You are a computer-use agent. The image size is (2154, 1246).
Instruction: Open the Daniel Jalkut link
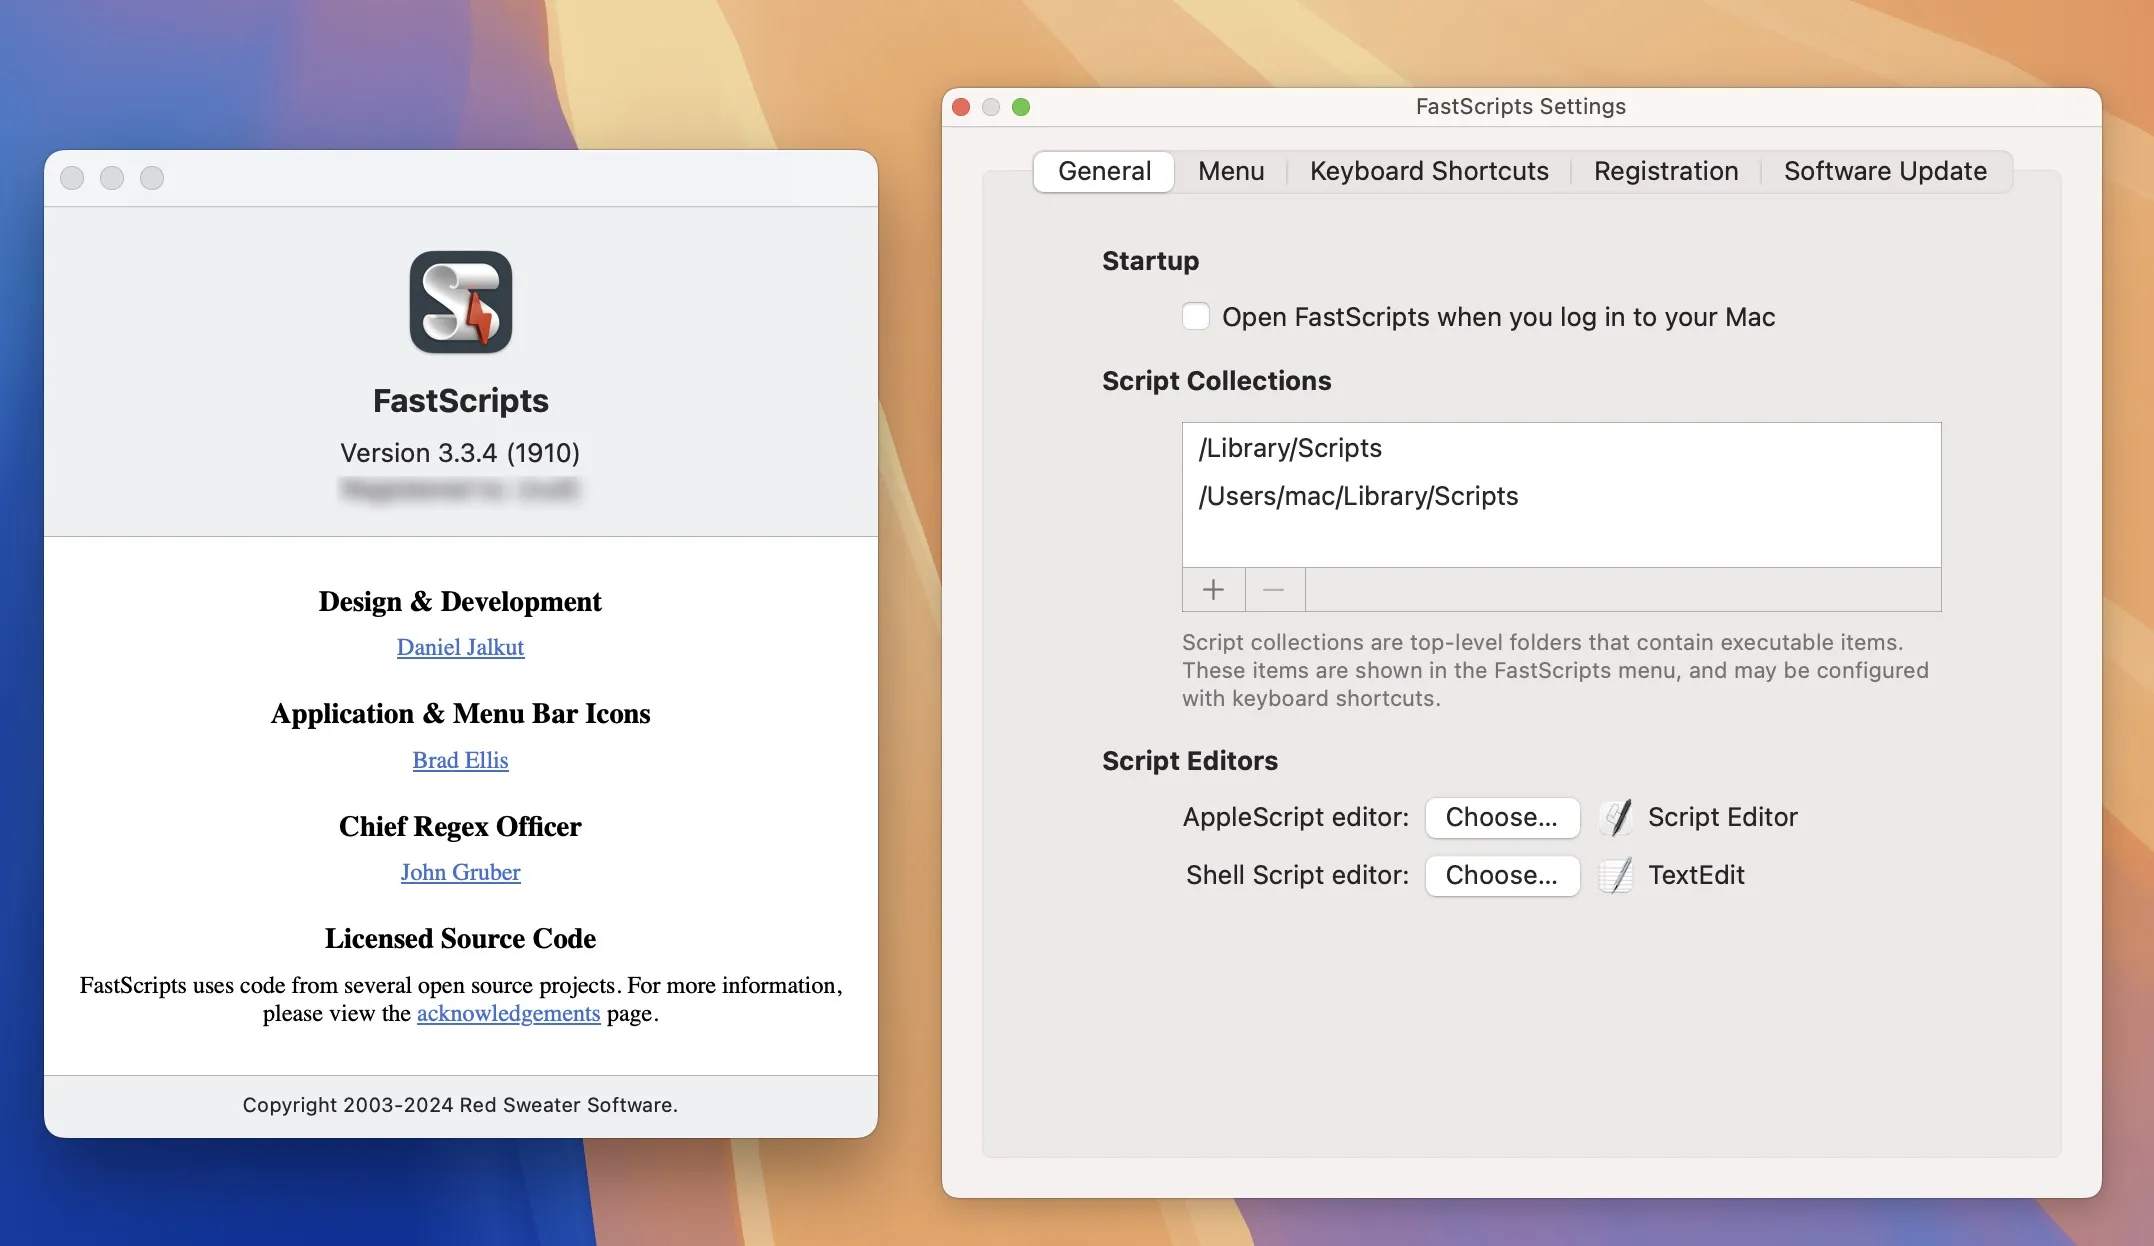[x=460, y=647]
